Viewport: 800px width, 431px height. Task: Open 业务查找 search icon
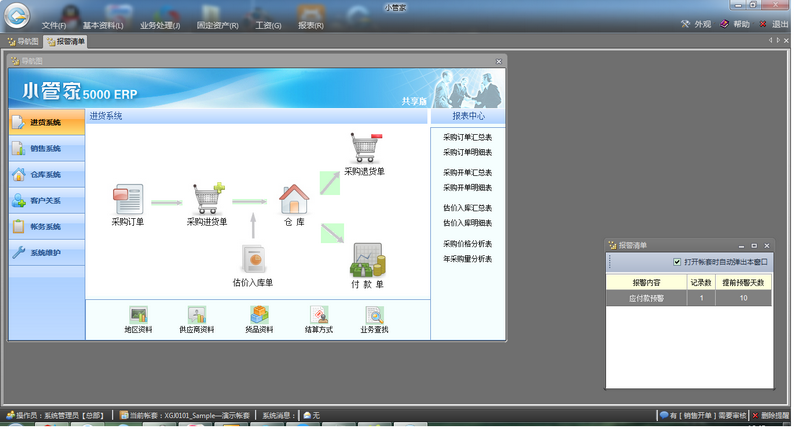pos(374,315)
